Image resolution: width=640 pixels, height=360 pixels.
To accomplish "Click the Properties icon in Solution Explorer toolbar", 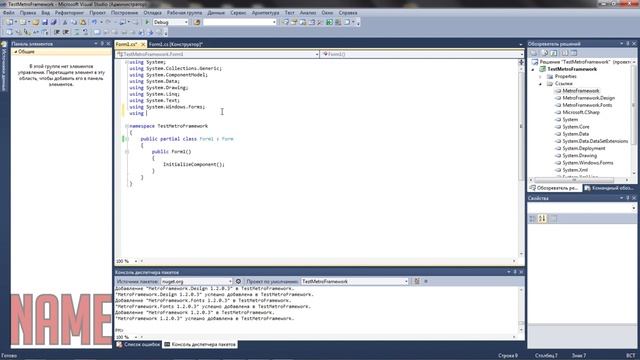I will tap(534, 53).
